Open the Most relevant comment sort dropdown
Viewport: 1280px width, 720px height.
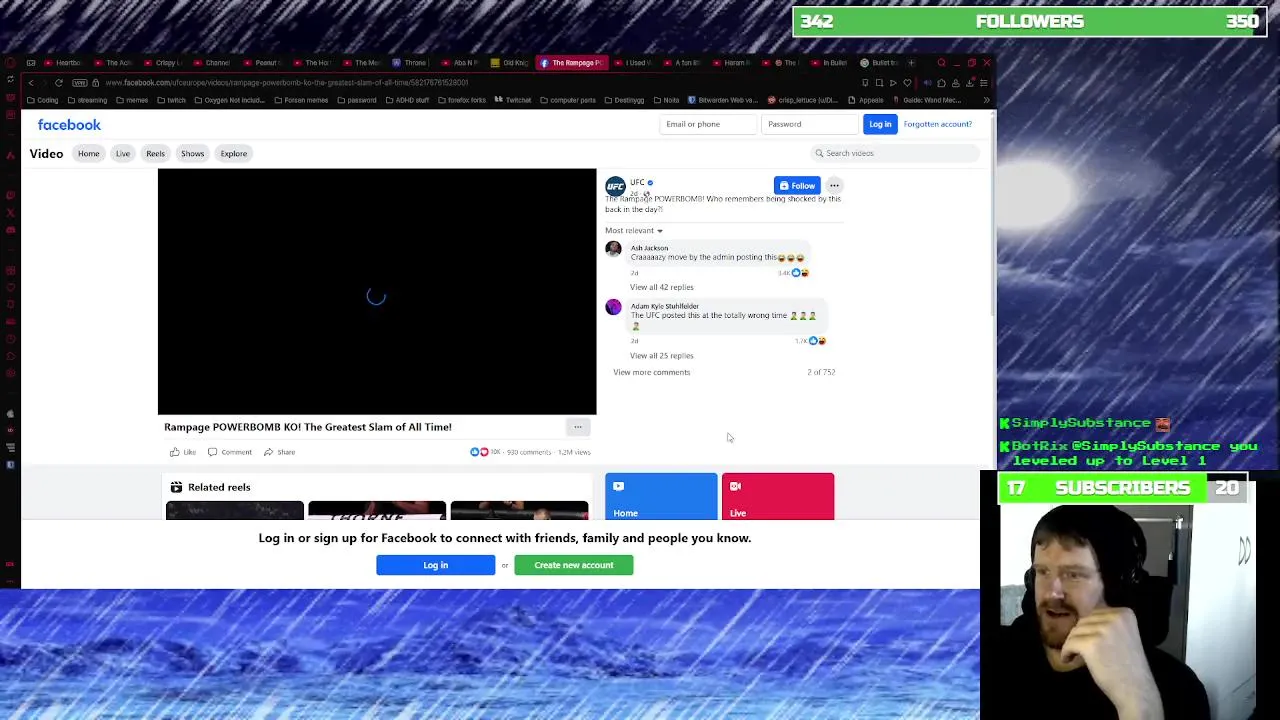click(x=633, y=231)
